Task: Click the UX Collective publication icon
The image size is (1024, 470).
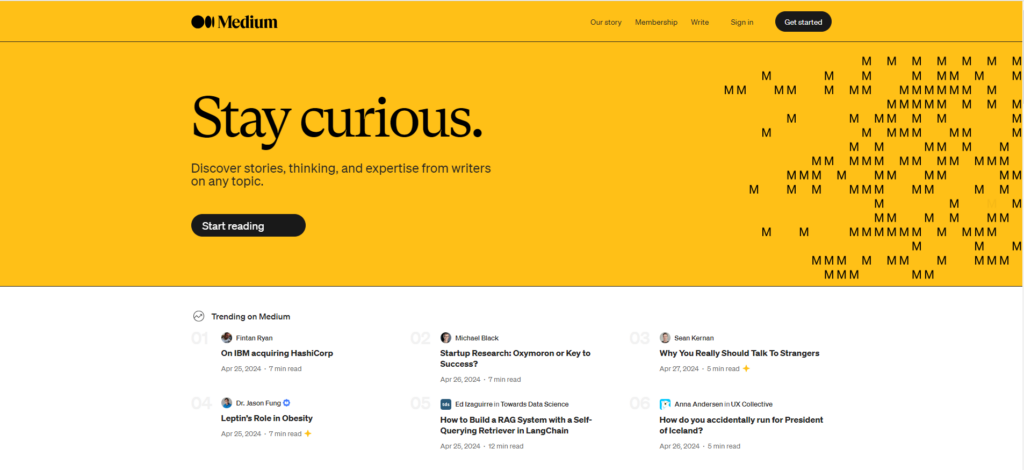Action: point(665,404)
